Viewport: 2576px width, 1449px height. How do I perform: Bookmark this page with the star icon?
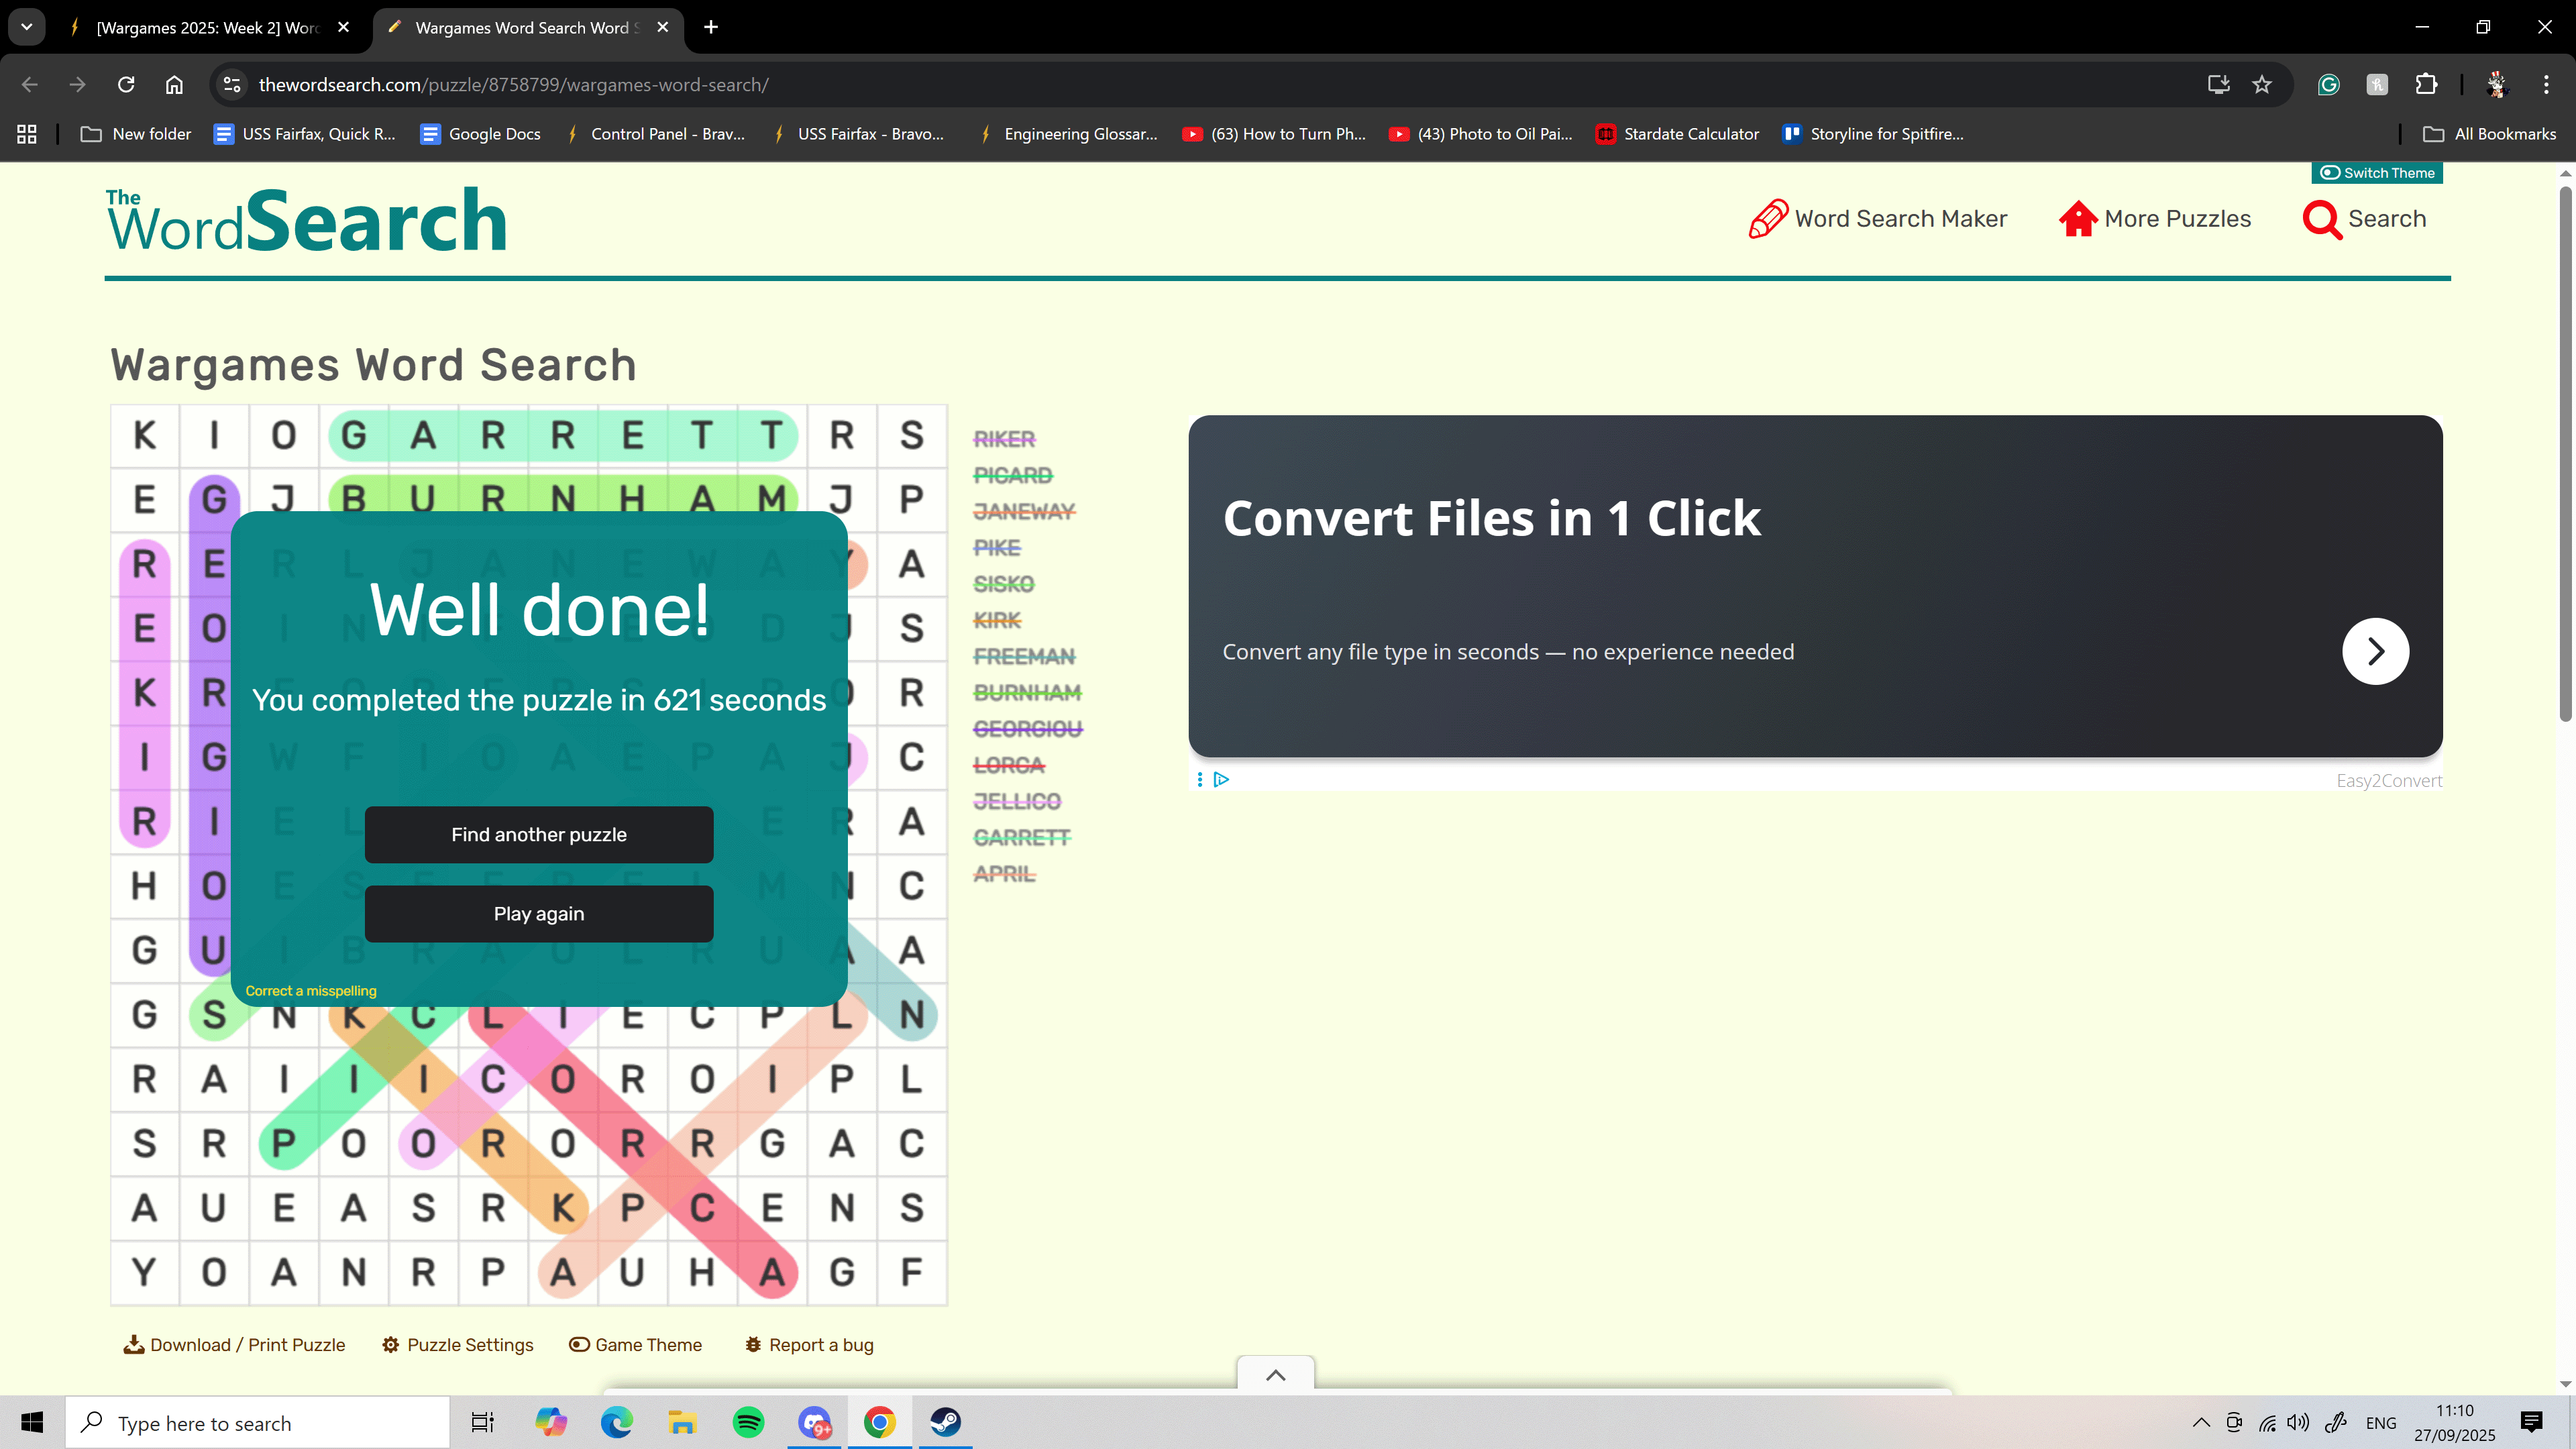click(2262, 85)
